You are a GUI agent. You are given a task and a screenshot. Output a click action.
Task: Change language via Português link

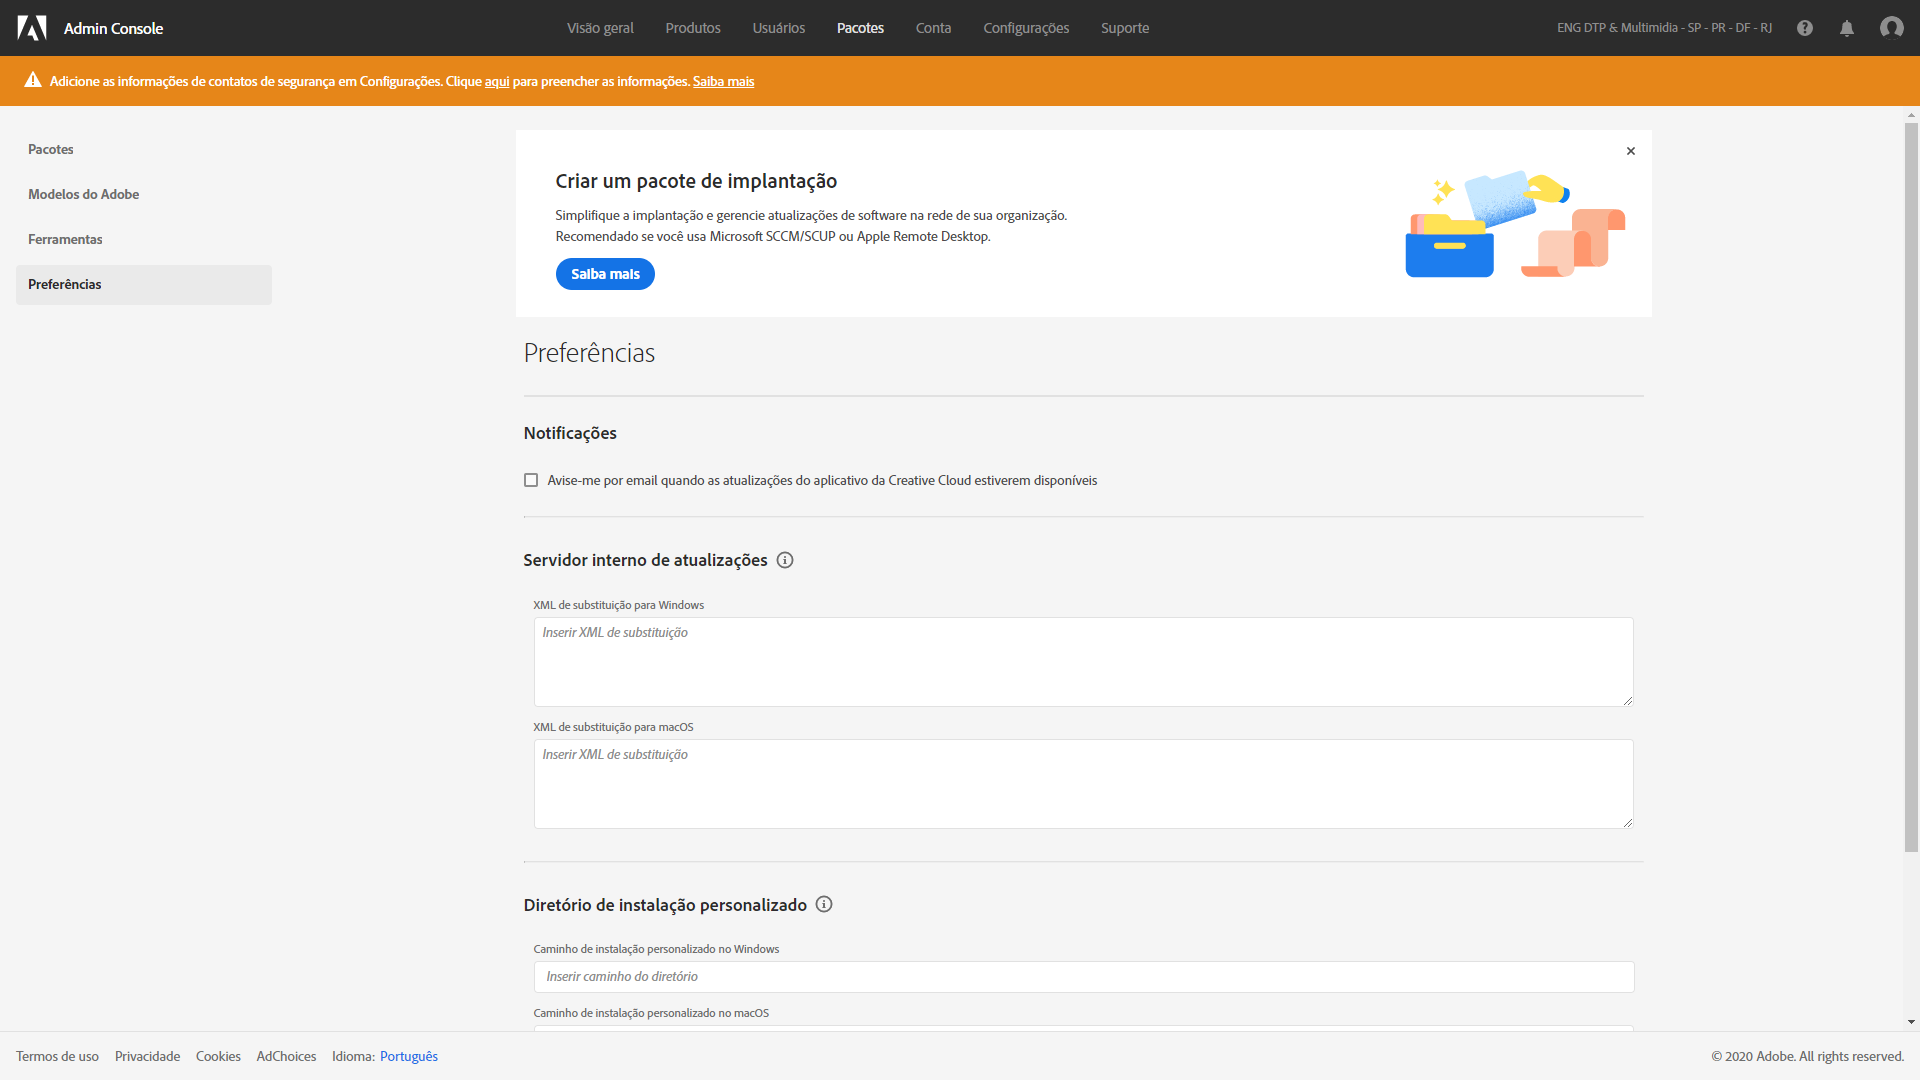(x=409, y=1056)
